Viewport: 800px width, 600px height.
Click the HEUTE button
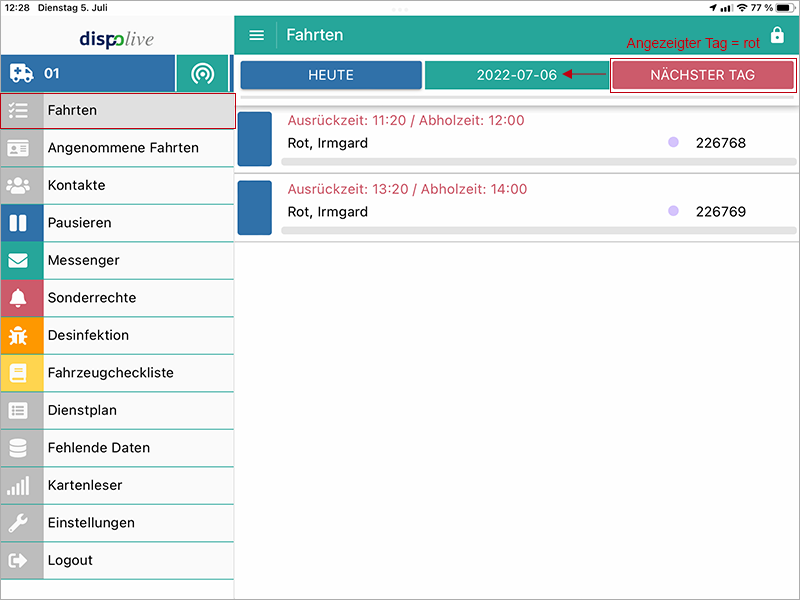point(331,75)
